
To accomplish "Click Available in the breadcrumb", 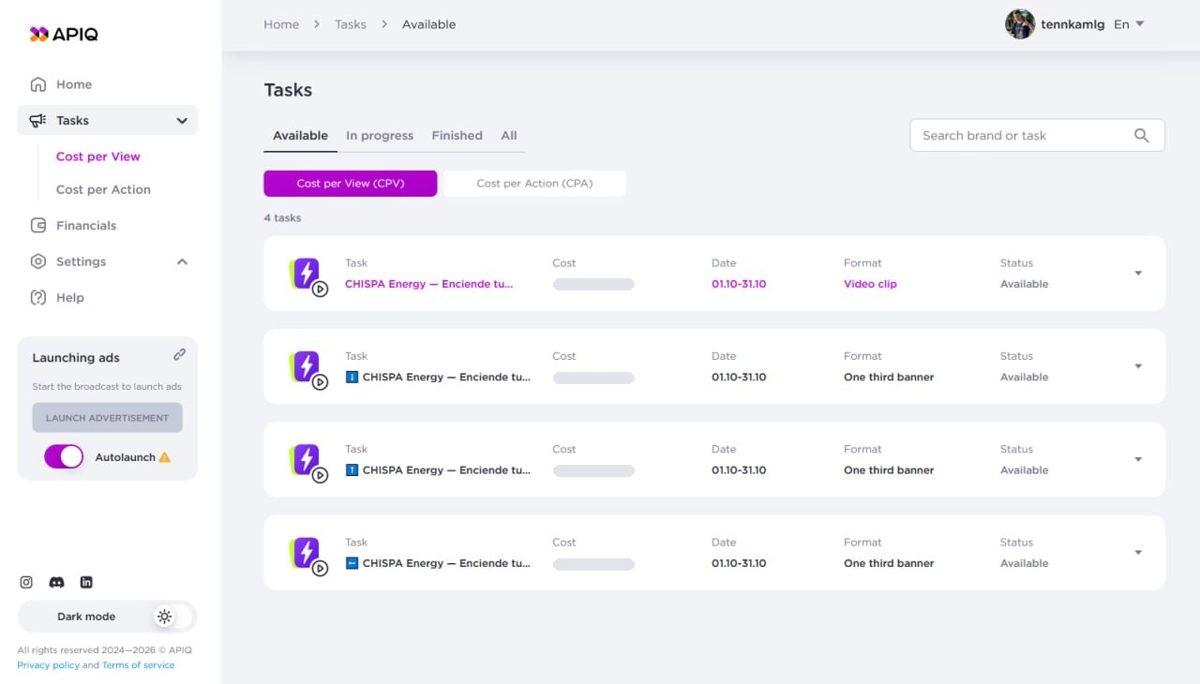I will (x=429, y=24).
